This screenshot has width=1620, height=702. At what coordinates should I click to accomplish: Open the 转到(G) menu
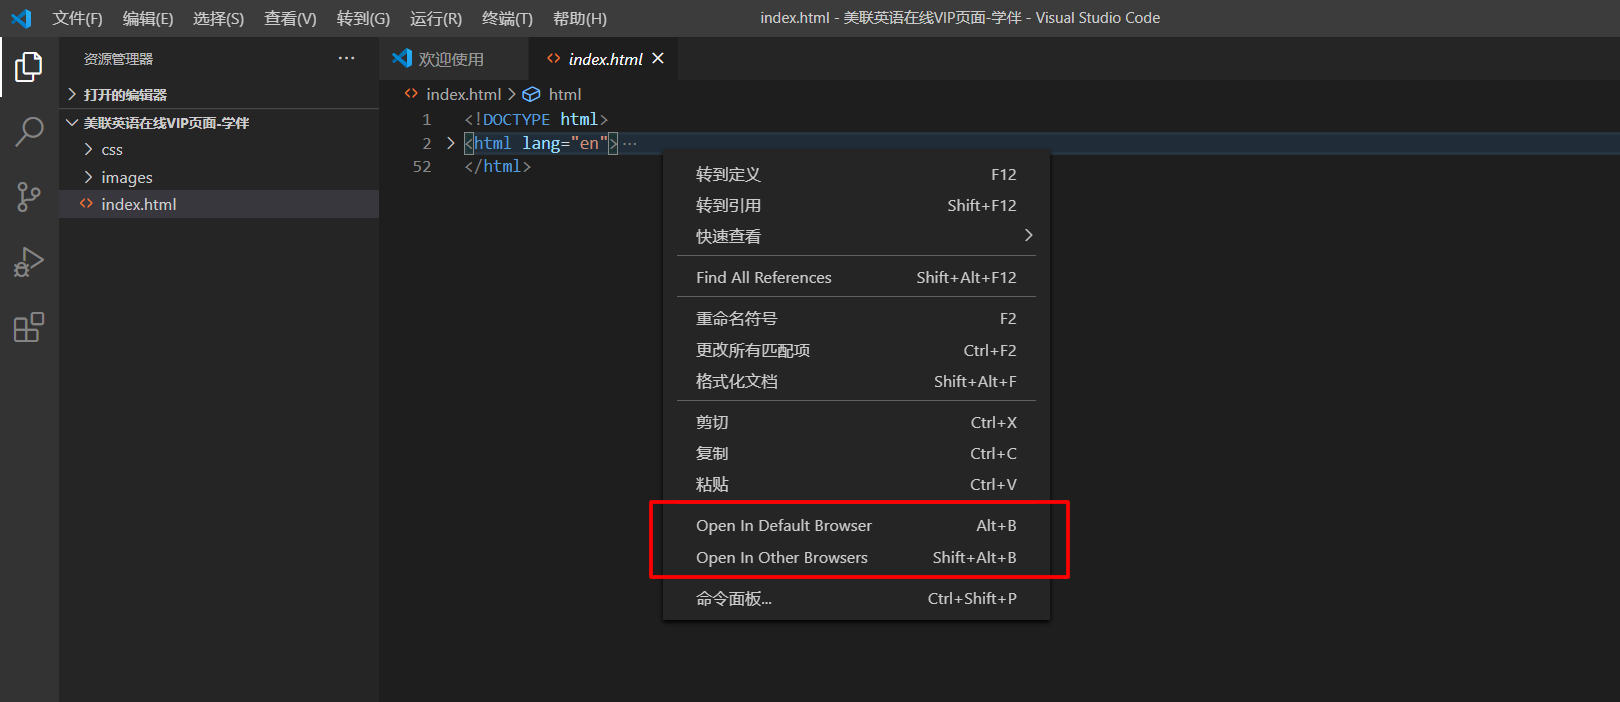point(363,18)
